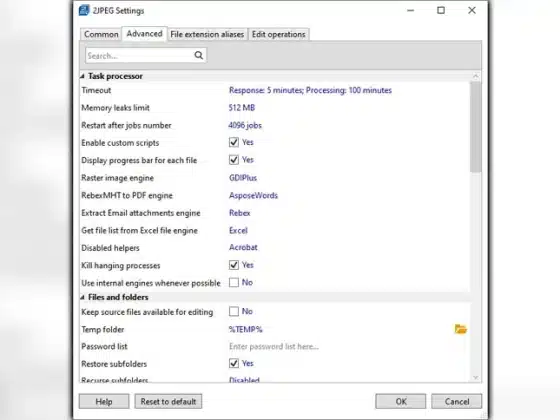Click the settings list vertical scrollbar thumb
Screen dimensions: 560x420
coord(475,127)
